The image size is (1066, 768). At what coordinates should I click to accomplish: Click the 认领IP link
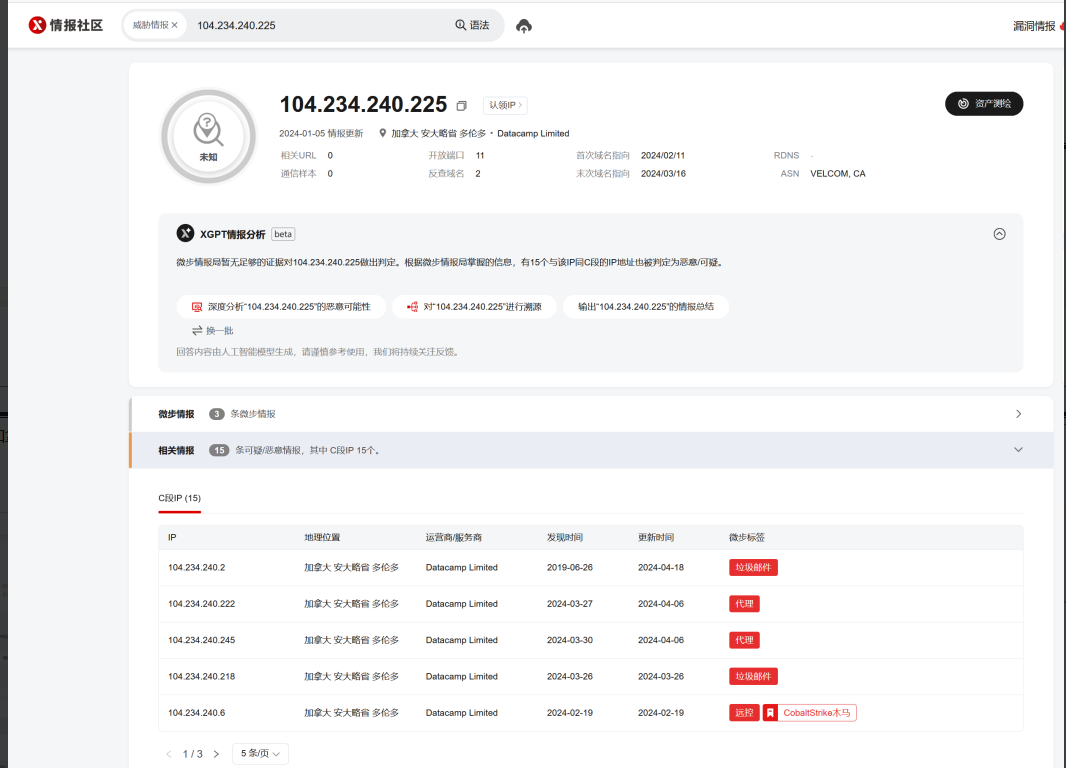point(505,105)
